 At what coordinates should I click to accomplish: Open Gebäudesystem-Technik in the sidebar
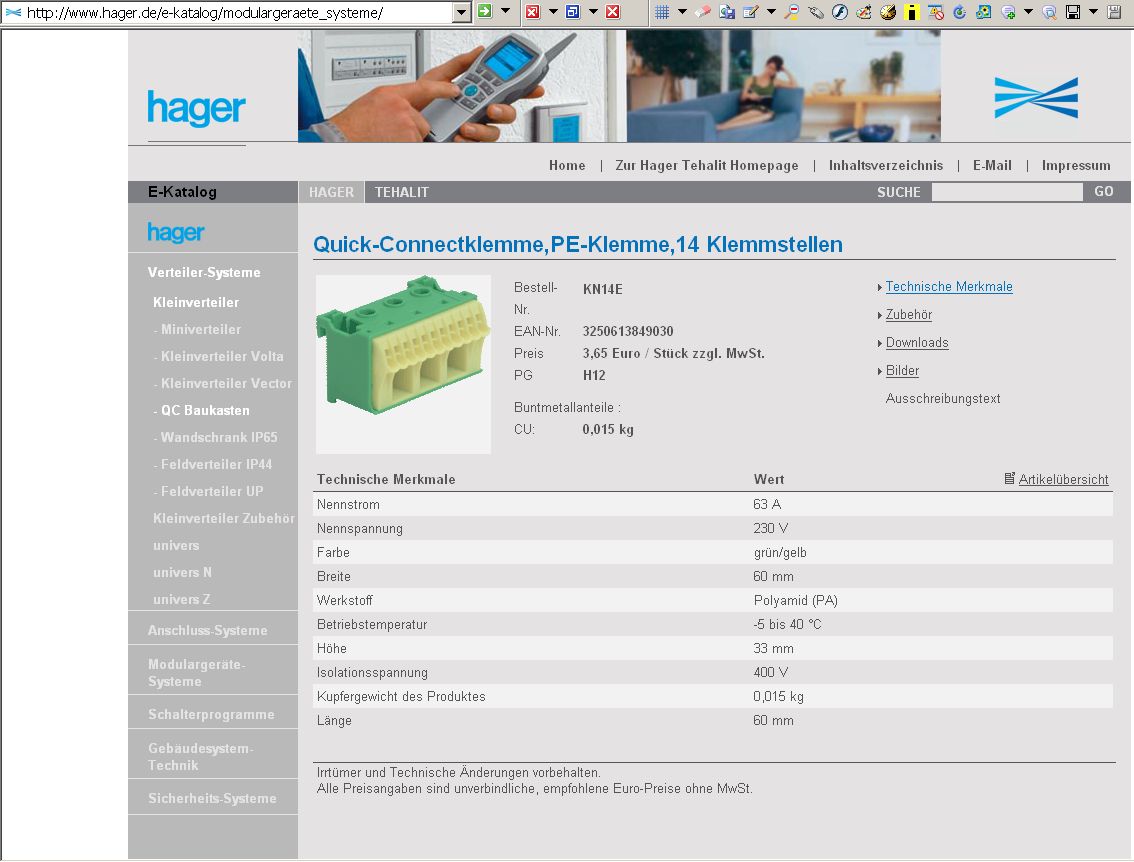(201, 756)
